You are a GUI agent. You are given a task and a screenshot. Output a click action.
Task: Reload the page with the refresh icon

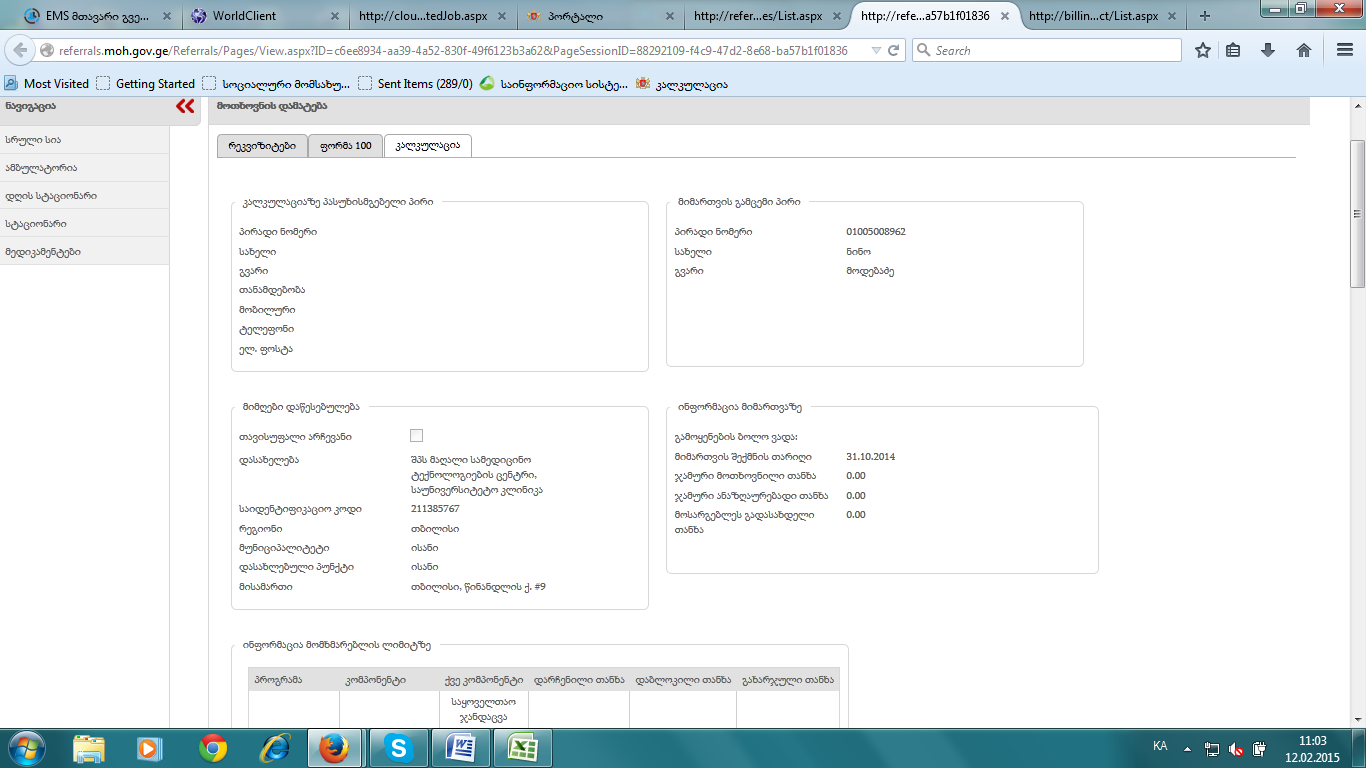tap(894, 50)
